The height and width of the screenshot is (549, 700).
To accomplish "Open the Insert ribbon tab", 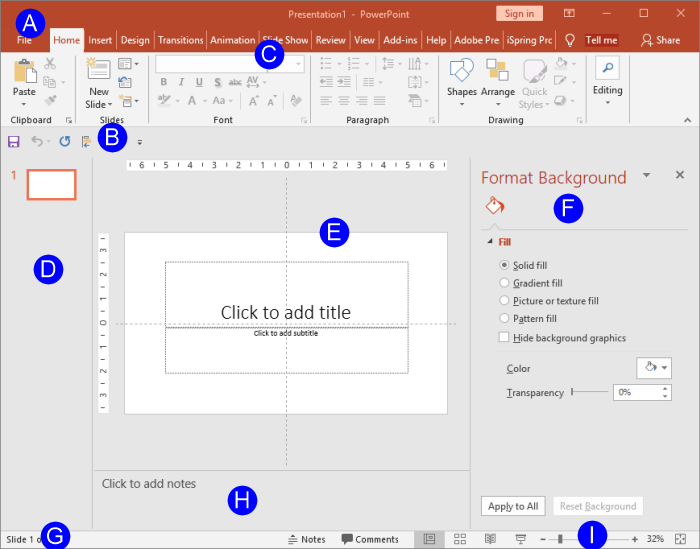I will 100,40.
